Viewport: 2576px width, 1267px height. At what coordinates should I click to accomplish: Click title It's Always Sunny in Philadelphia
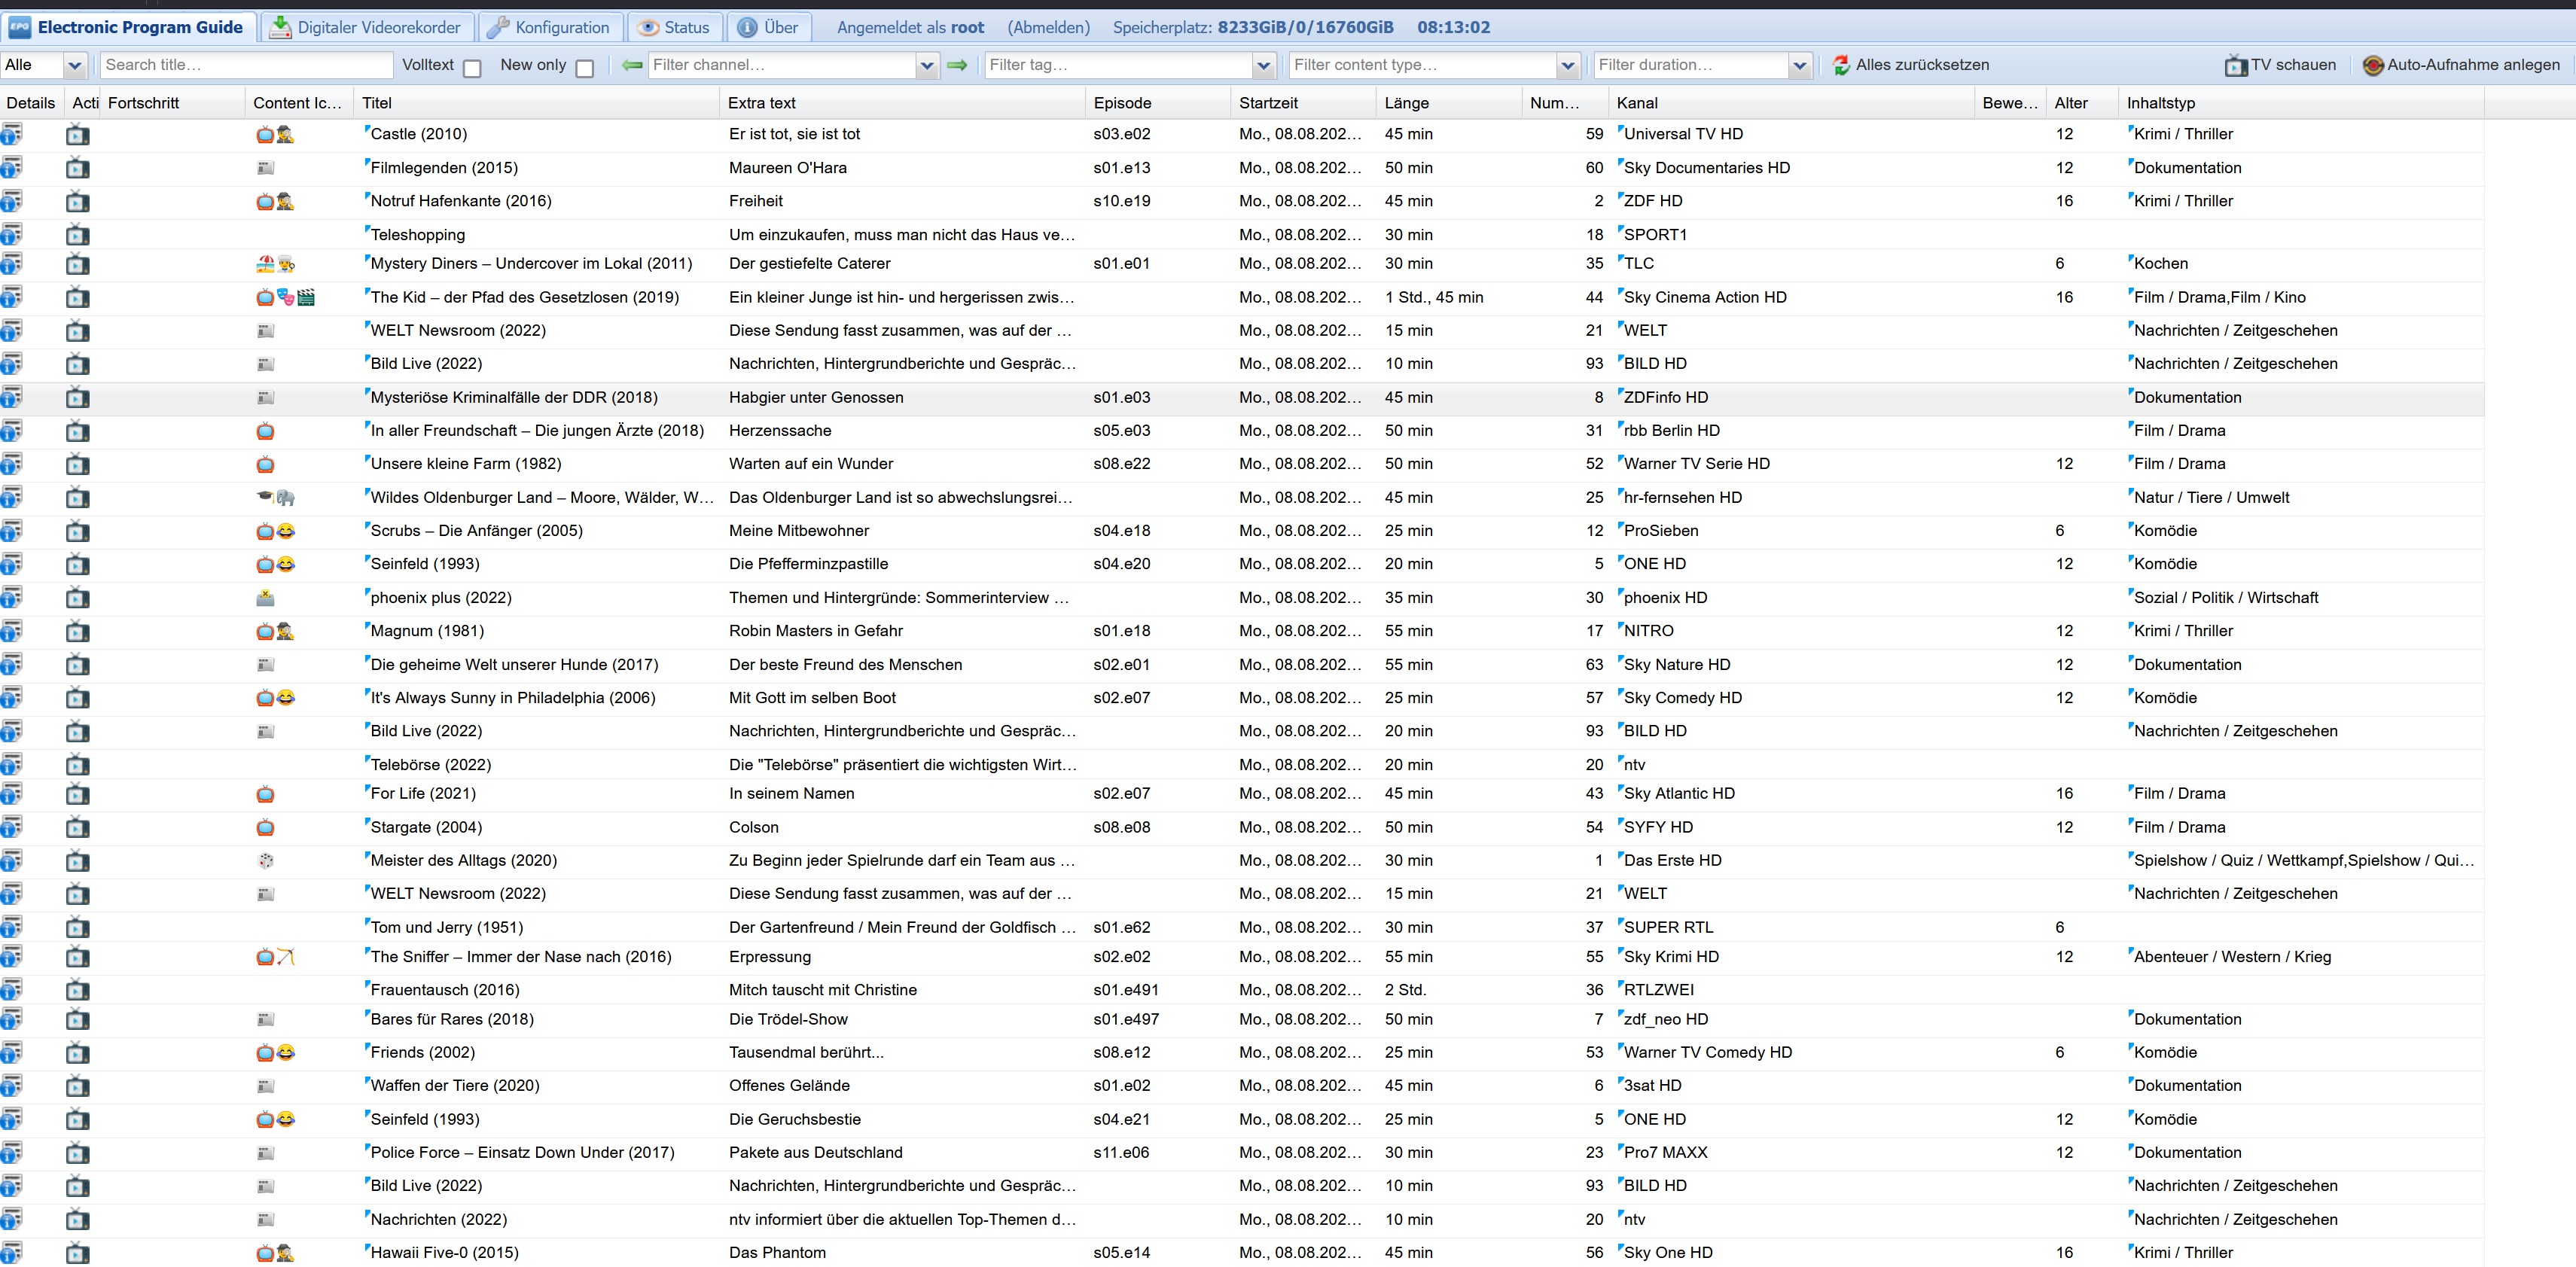[x=513, y=698]
